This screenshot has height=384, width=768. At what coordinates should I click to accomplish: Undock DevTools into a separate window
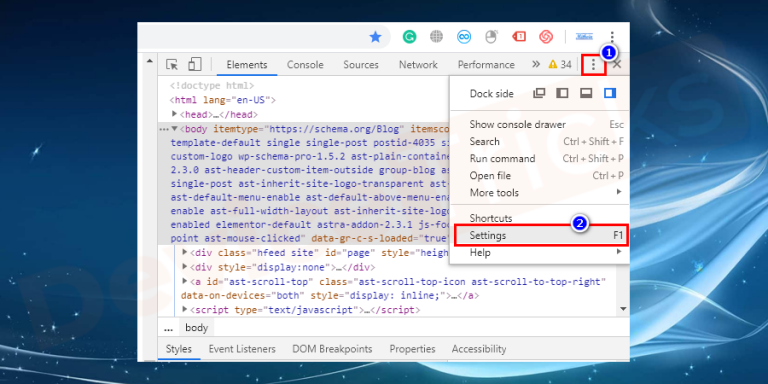pos(539,93)
